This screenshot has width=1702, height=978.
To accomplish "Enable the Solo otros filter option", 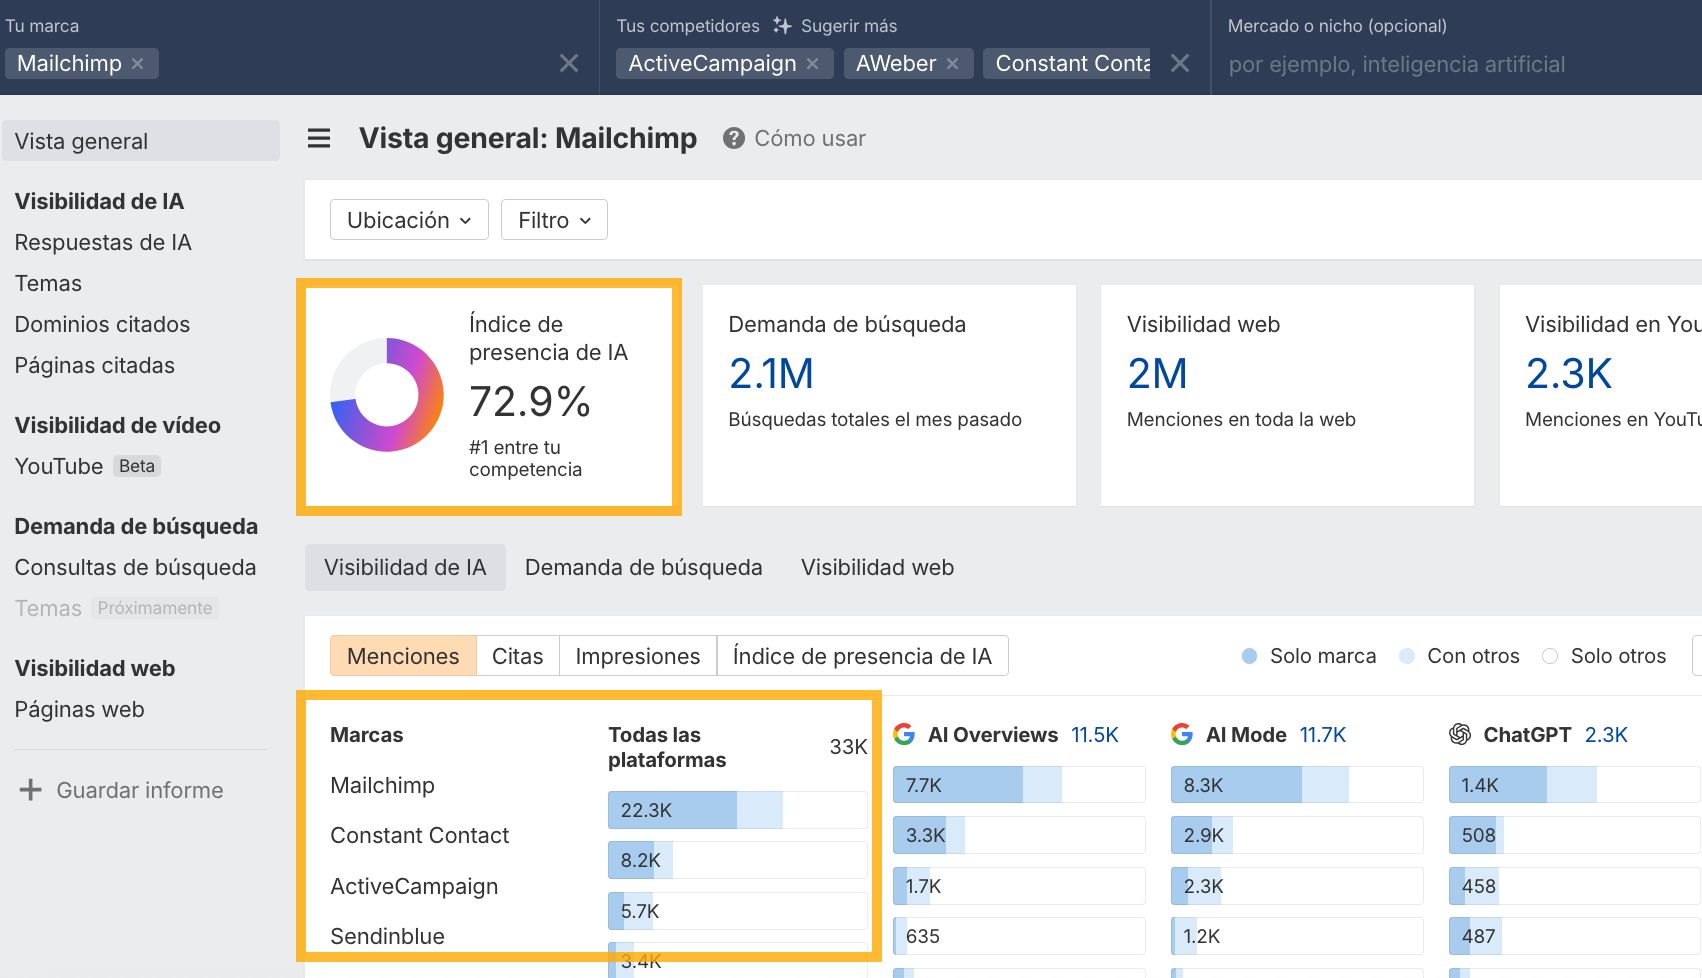I will (1550, 656).
